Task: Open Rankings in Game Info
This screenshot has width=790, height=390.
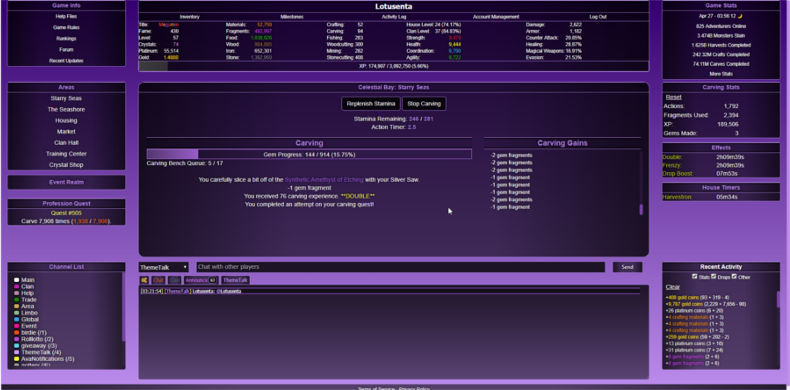Action: click(x=66, y=38)
